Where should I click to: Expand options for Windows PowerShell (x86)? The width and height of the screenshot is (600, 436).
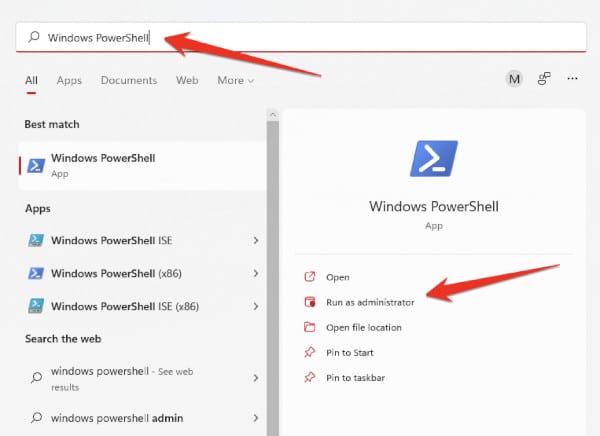point(256,273)
